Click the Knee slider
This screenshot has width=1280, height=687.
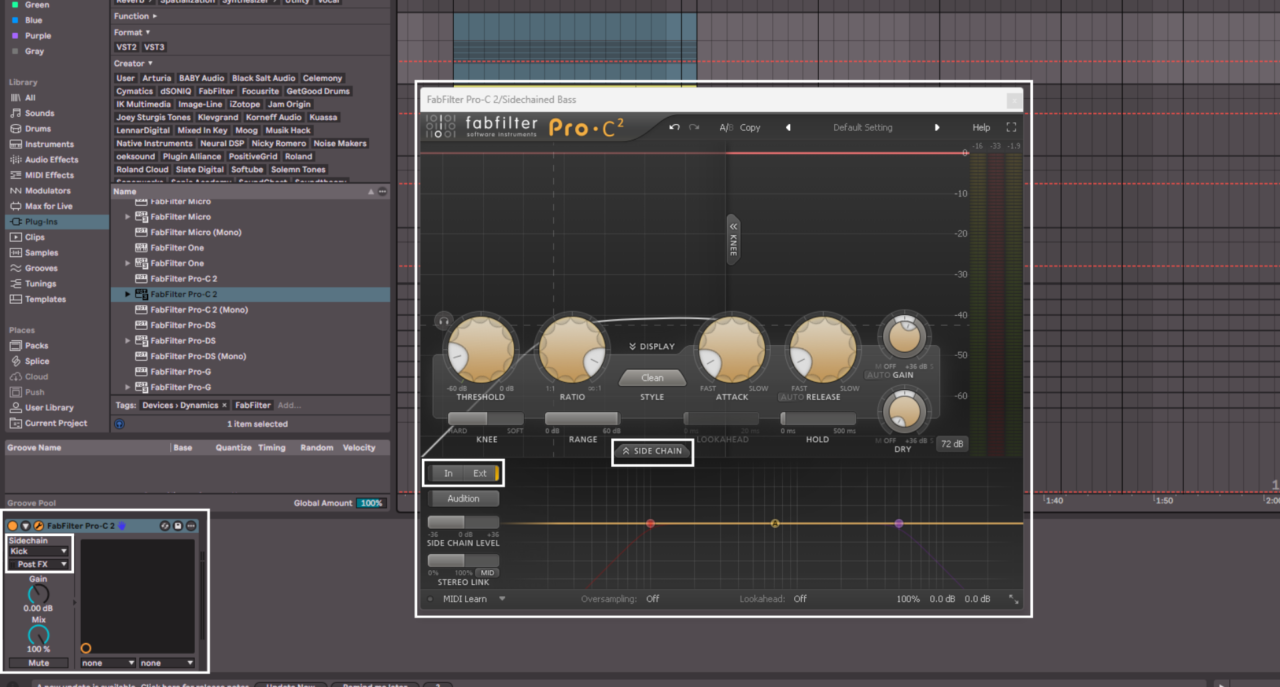[486, 419]
